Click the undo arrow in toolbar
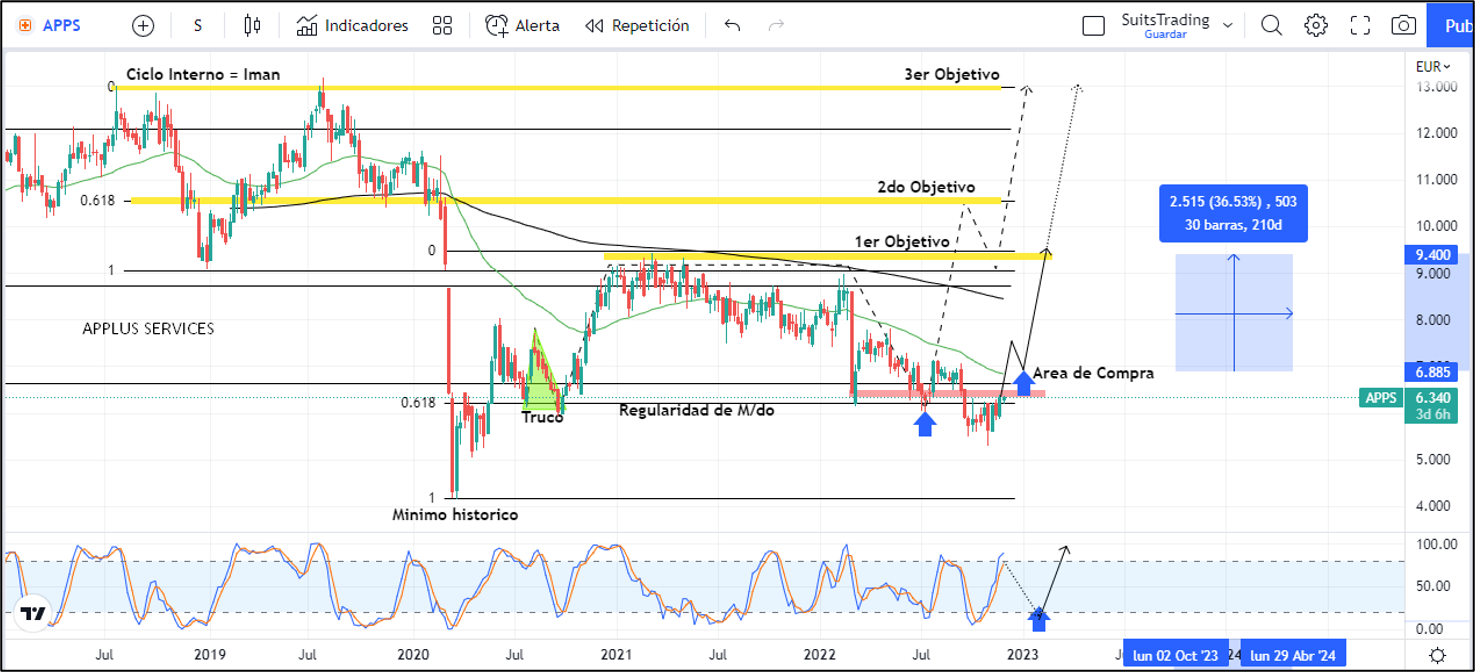The image size is (1476, 672). pyautogui.click(x=732, y=26)
